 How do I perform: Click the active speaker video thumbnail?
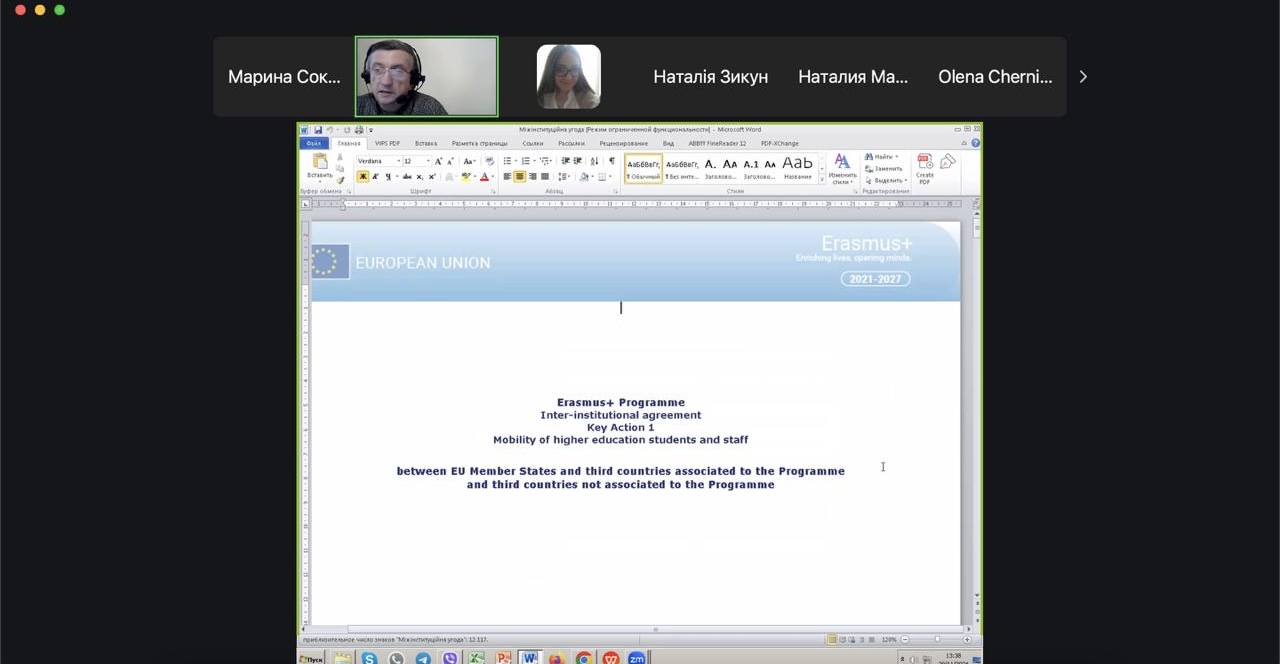tap(426, 77)
